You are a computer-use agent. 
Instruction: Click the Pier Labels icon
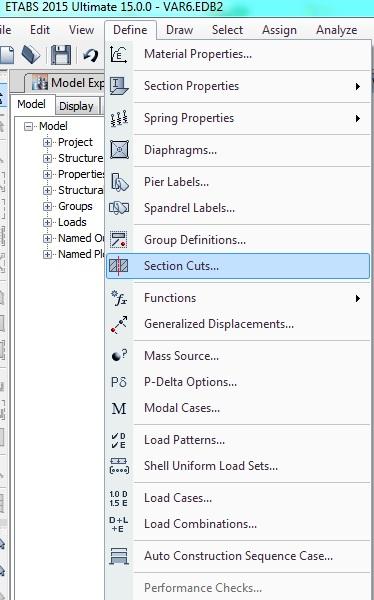click(119, 182)
